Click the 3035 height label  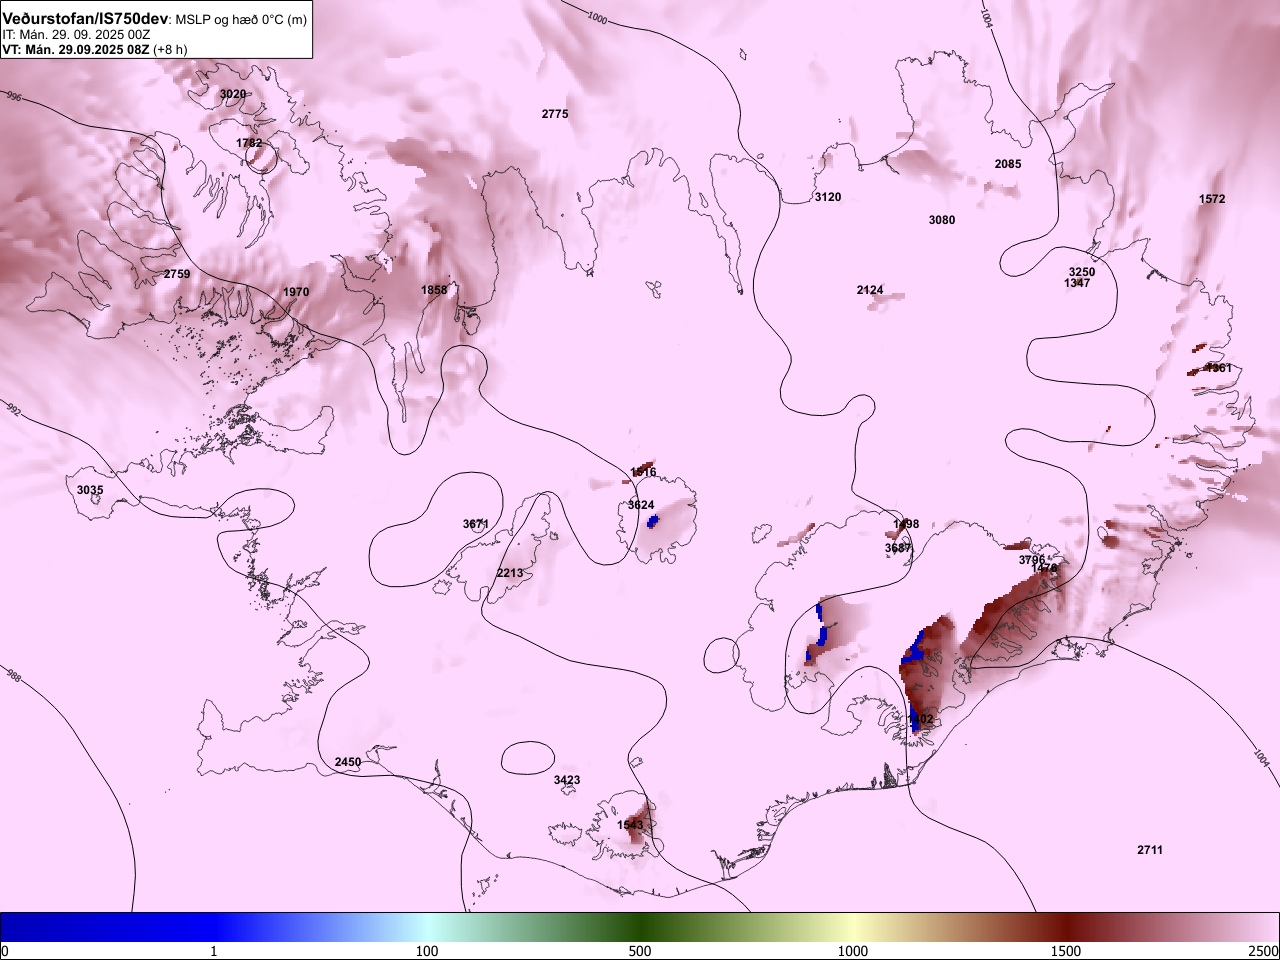pos(90,490)
